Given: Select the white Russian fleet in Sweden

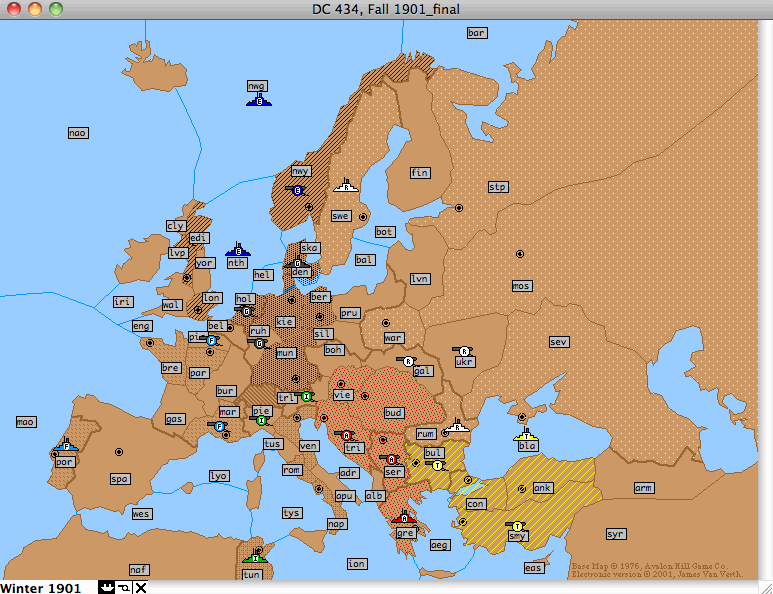Looking at the screenshot, I should tap(346, 186).
